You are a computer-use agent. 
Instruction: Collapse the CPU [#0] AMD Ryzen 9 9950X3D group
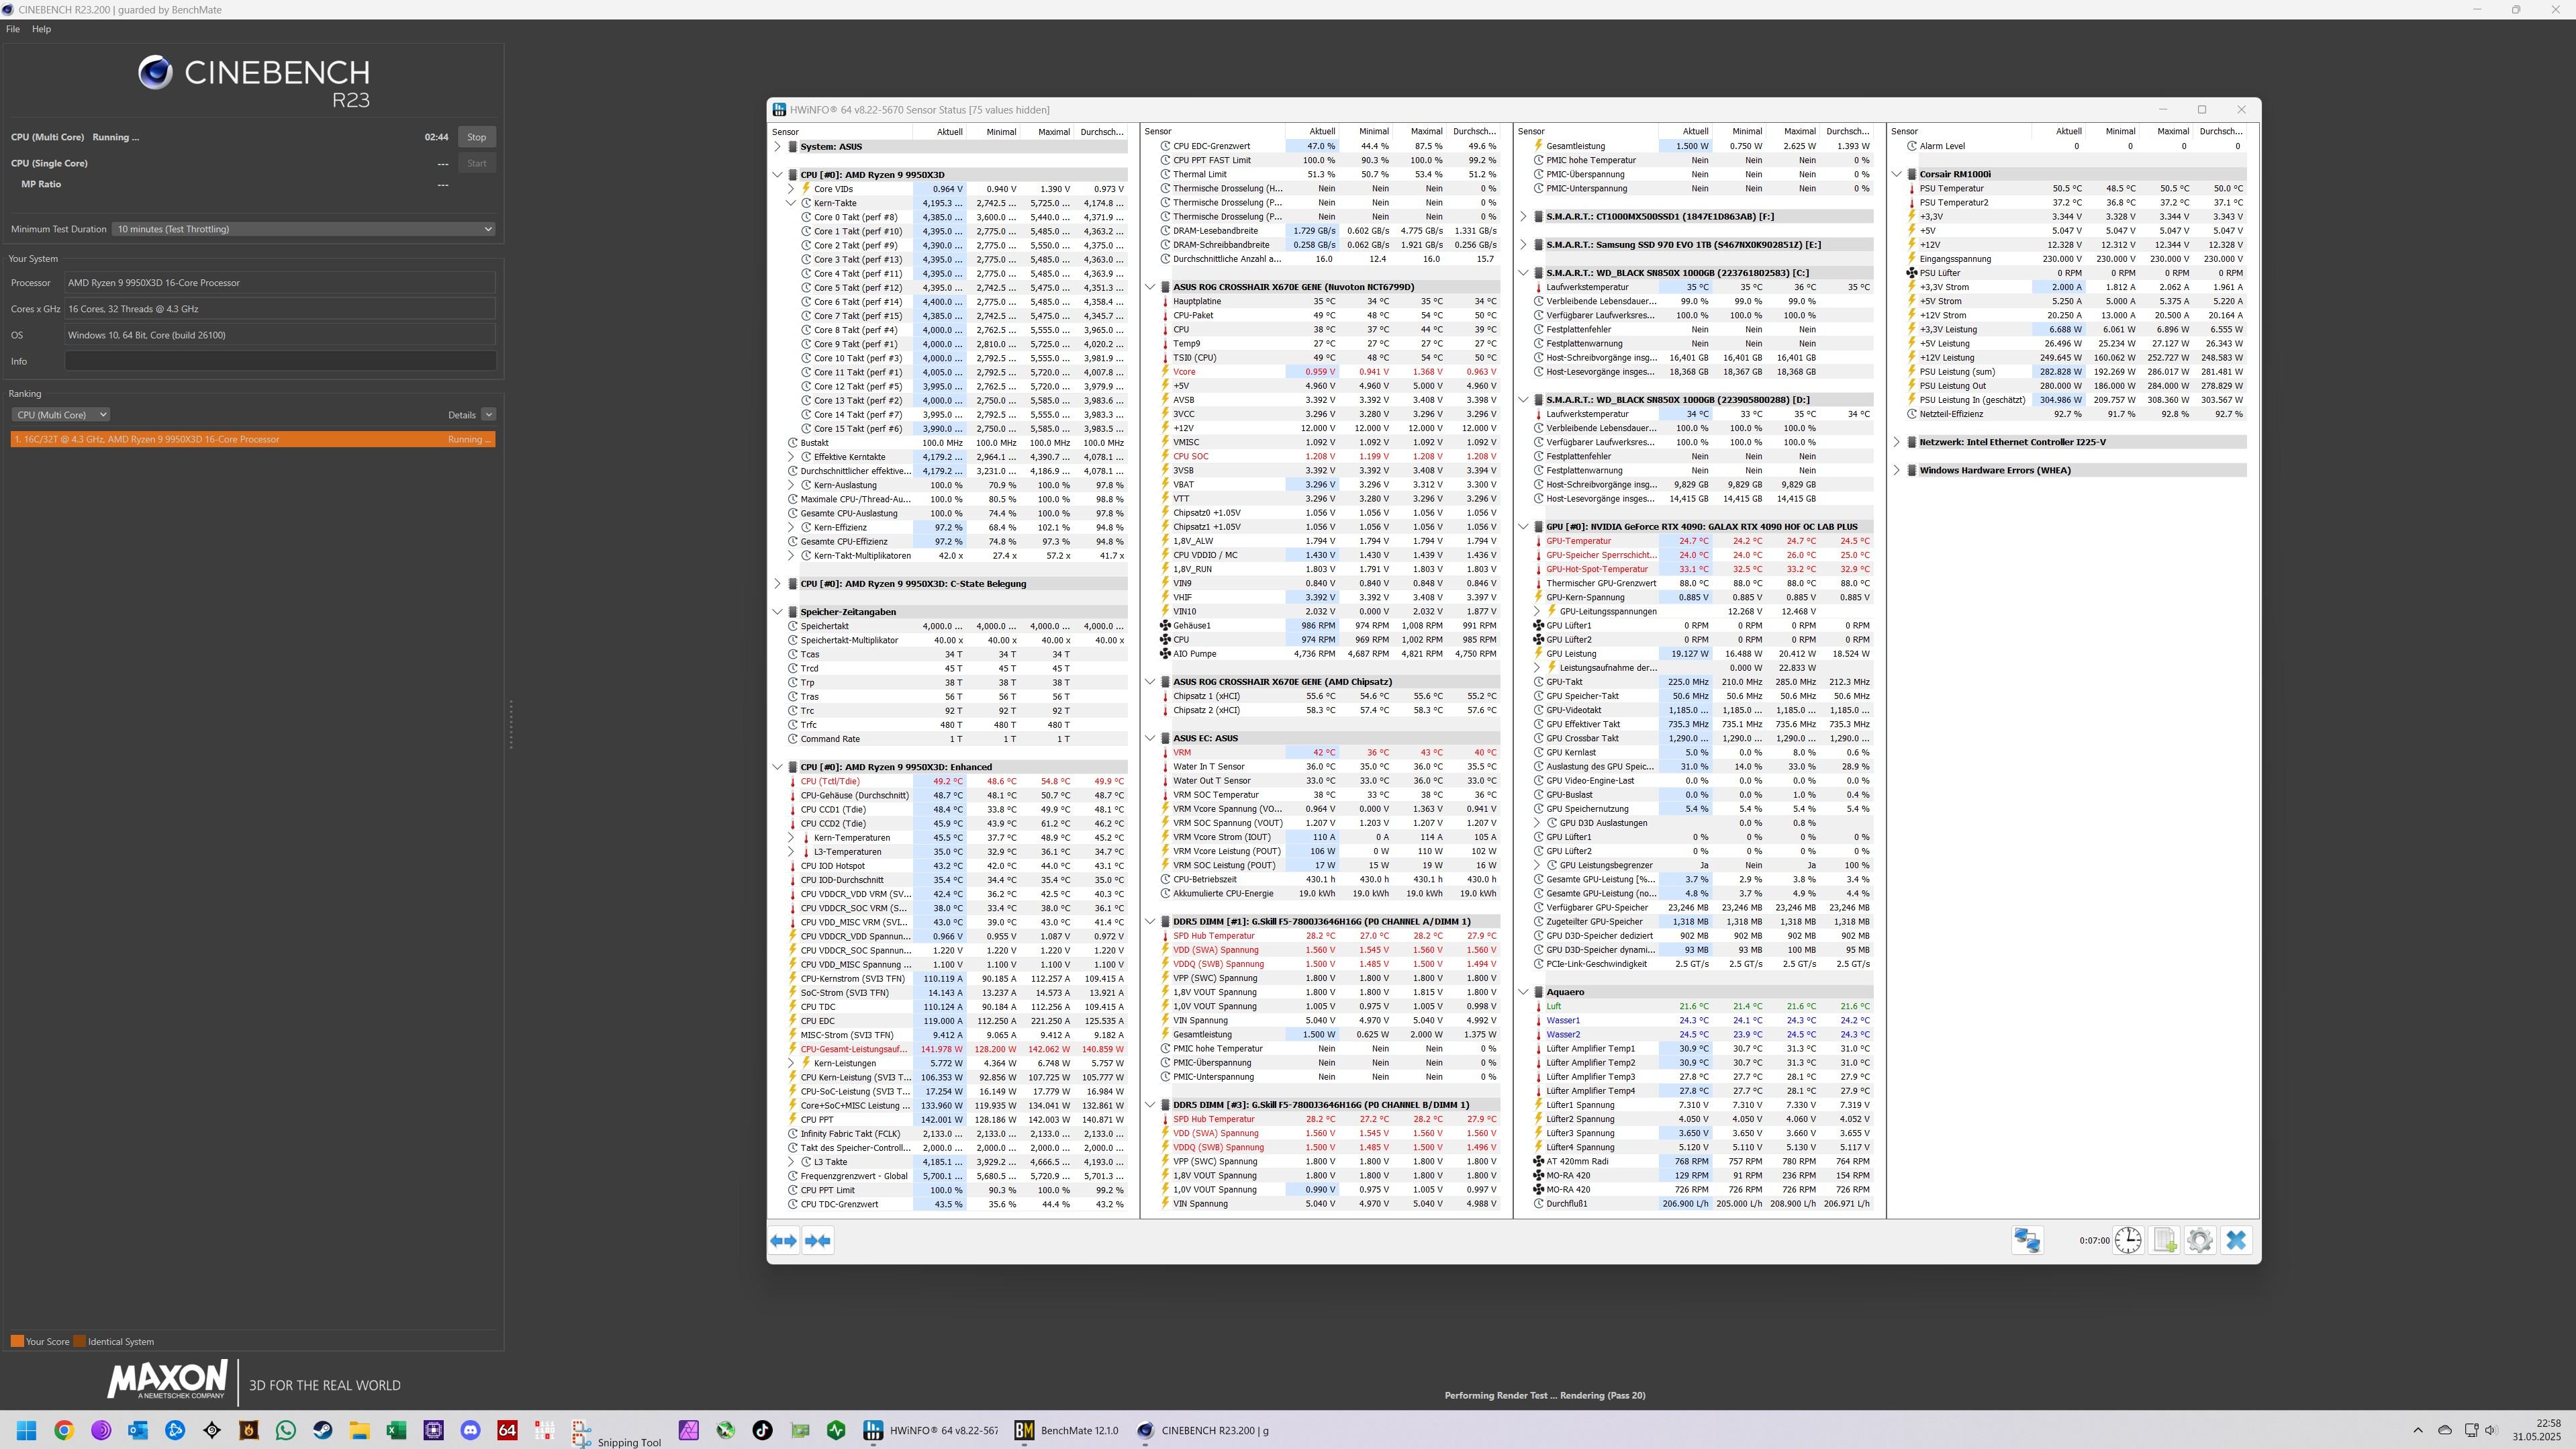tap(778, 175)
